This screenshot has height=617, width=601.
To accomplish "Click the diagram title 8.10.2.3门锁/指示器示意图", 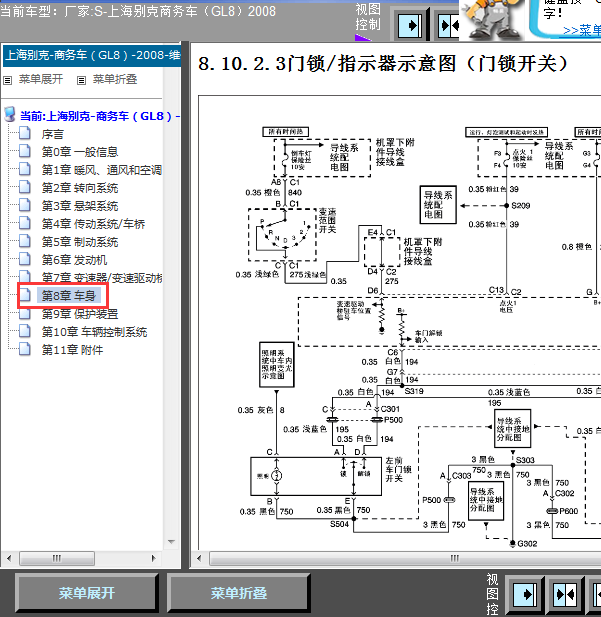I will coord(383,64).
